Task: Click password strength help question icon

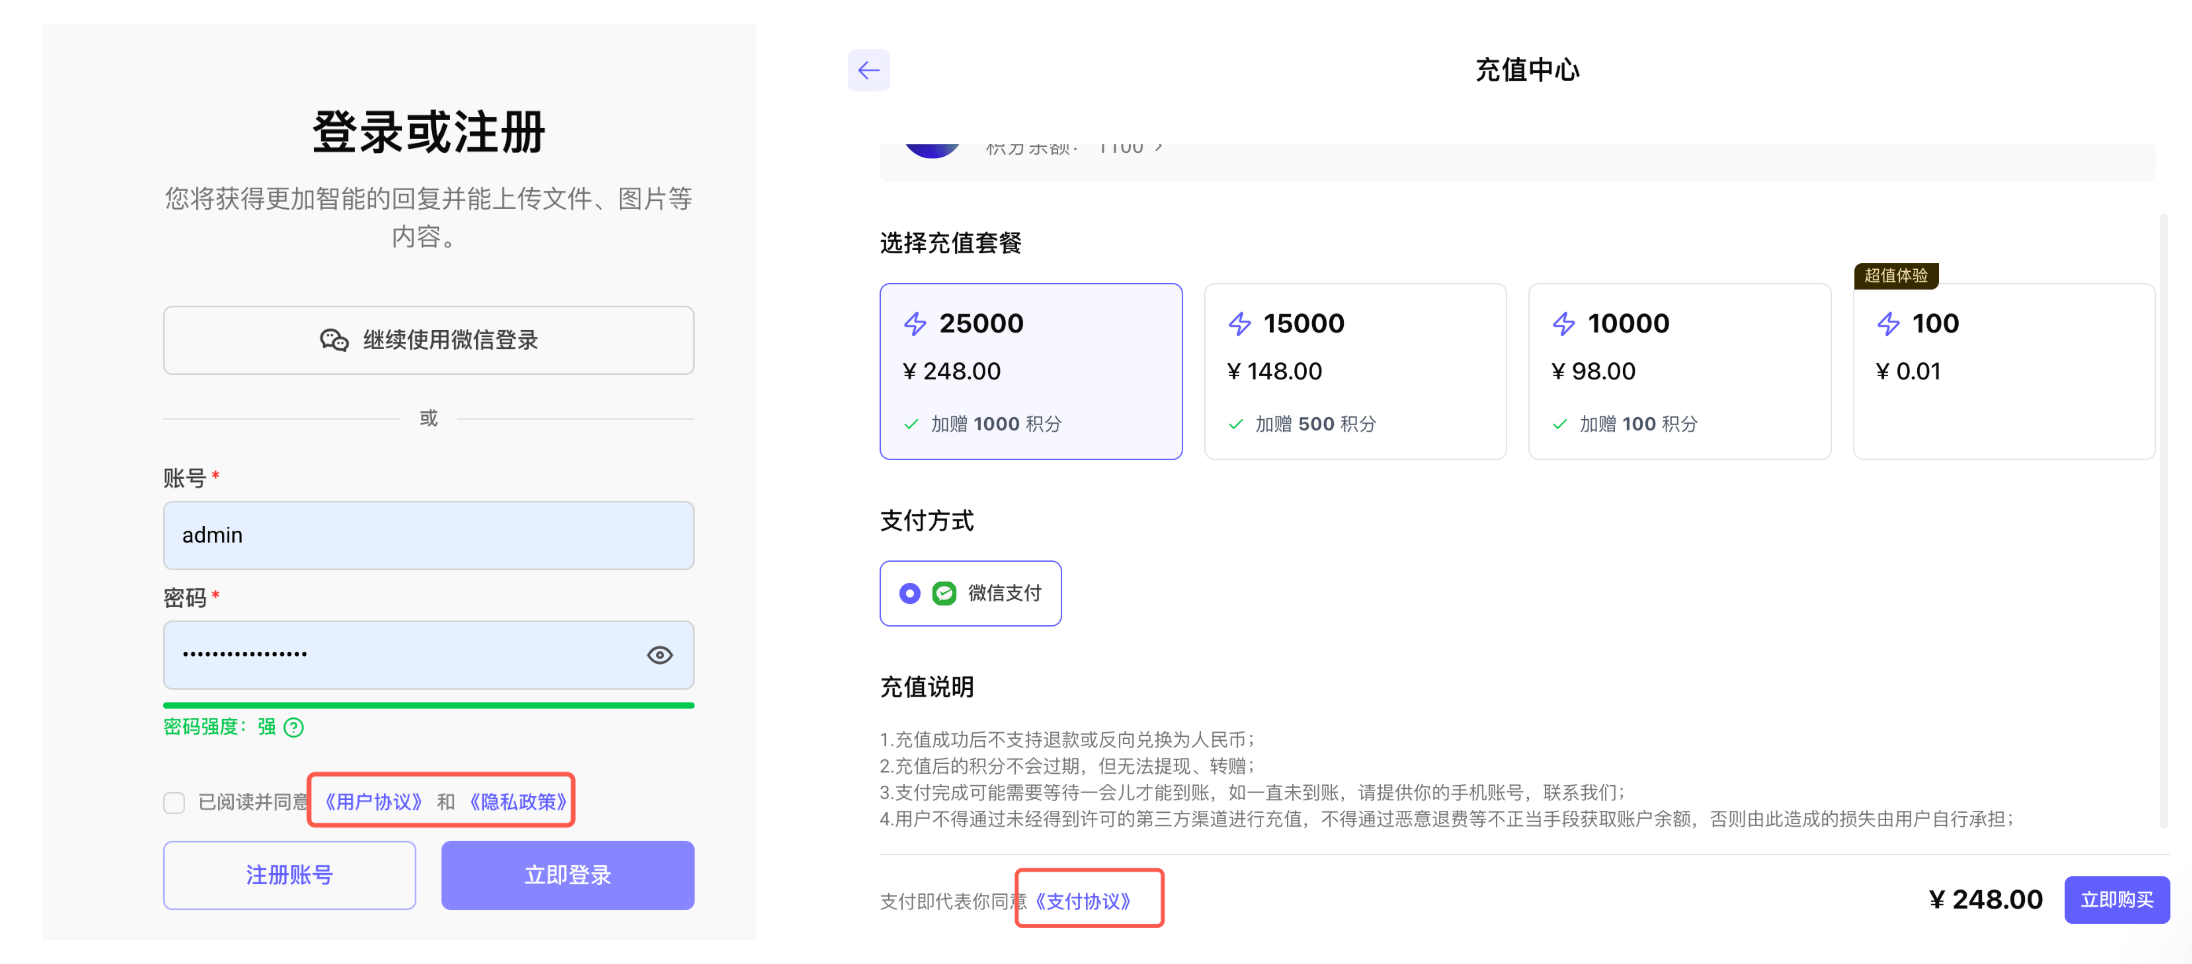Action: pyautogui.click(x=294, y=727)
